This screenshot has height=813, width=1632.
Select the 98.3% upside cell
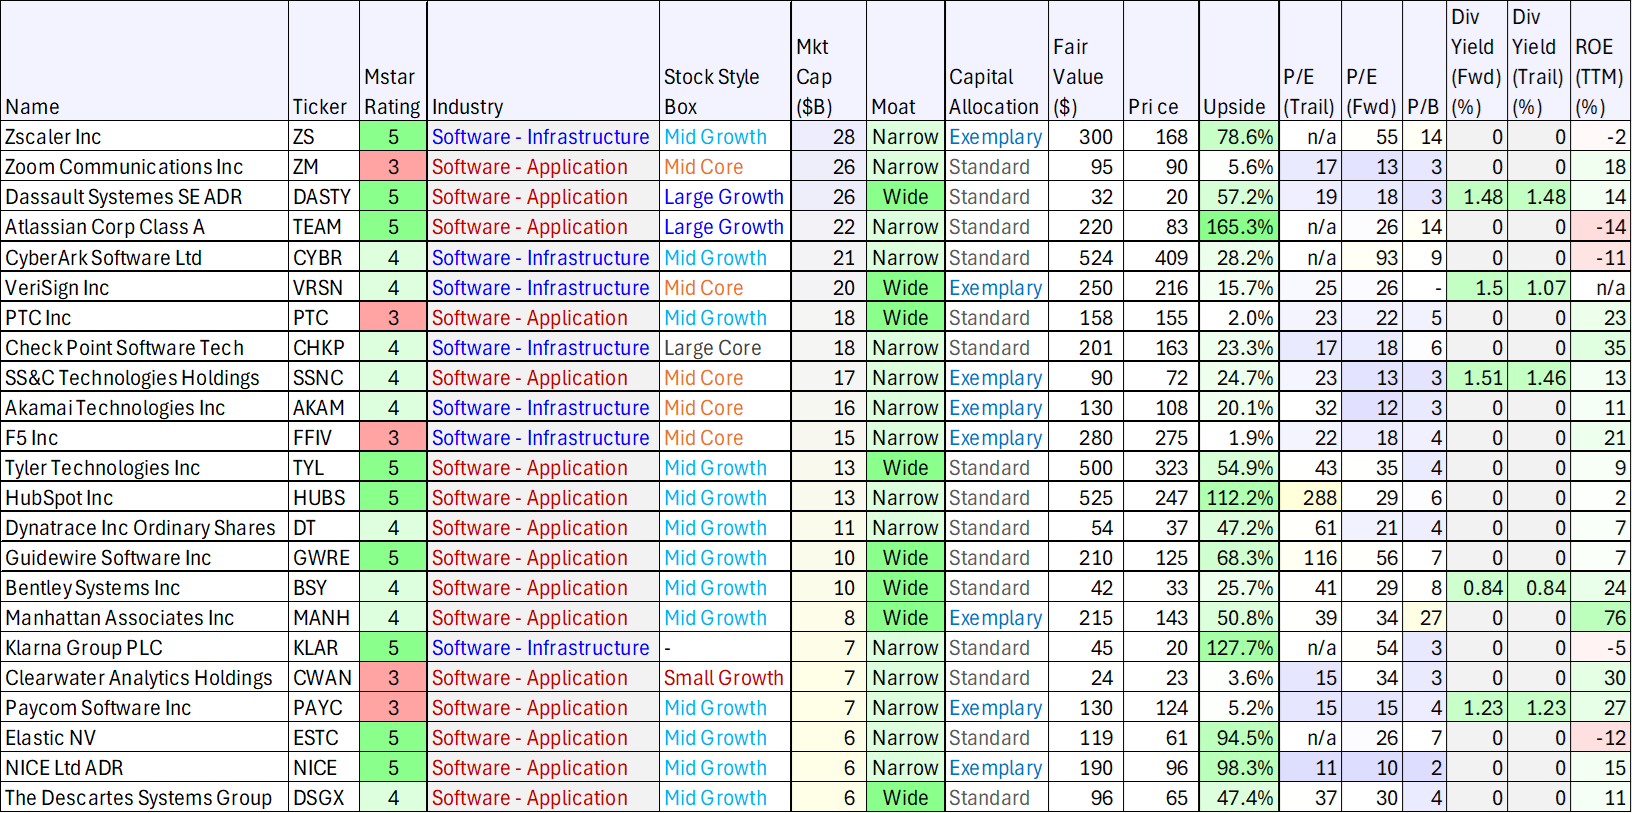[1239, 767]
